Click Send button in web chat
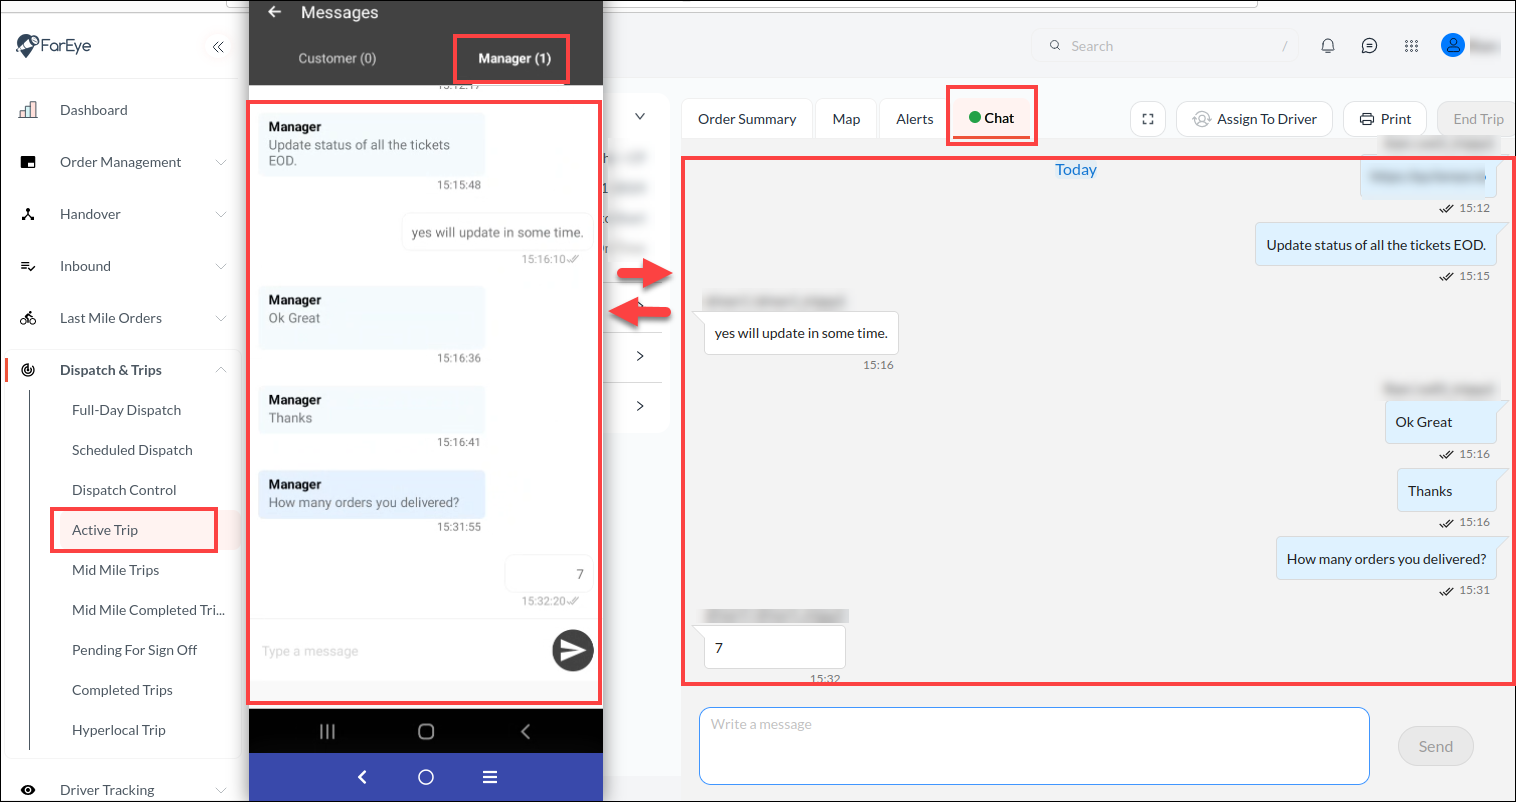This screenshot has height=802, width=1516. [x=1435, y=746]
